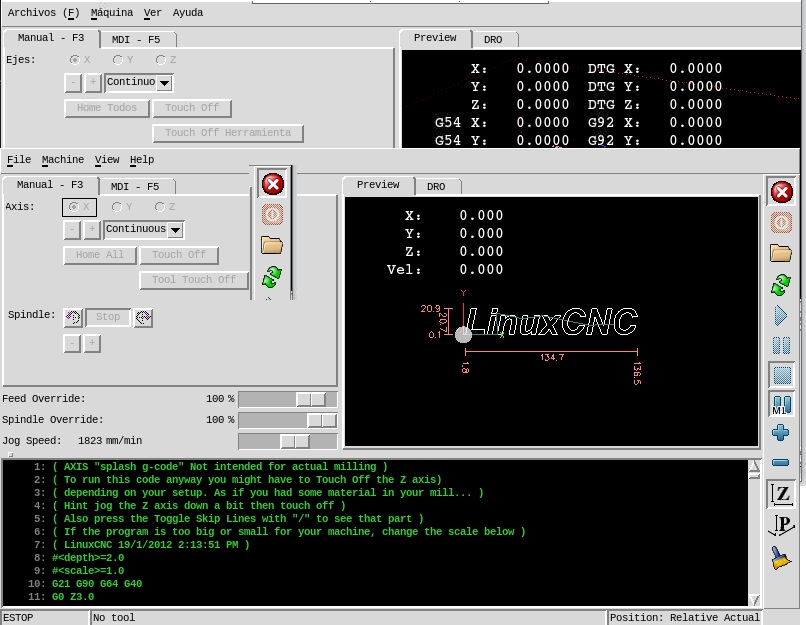The height and width of the screenshot is (625, 806).
Task: Run the program with the play arrow
Action: tap(781, 315)
